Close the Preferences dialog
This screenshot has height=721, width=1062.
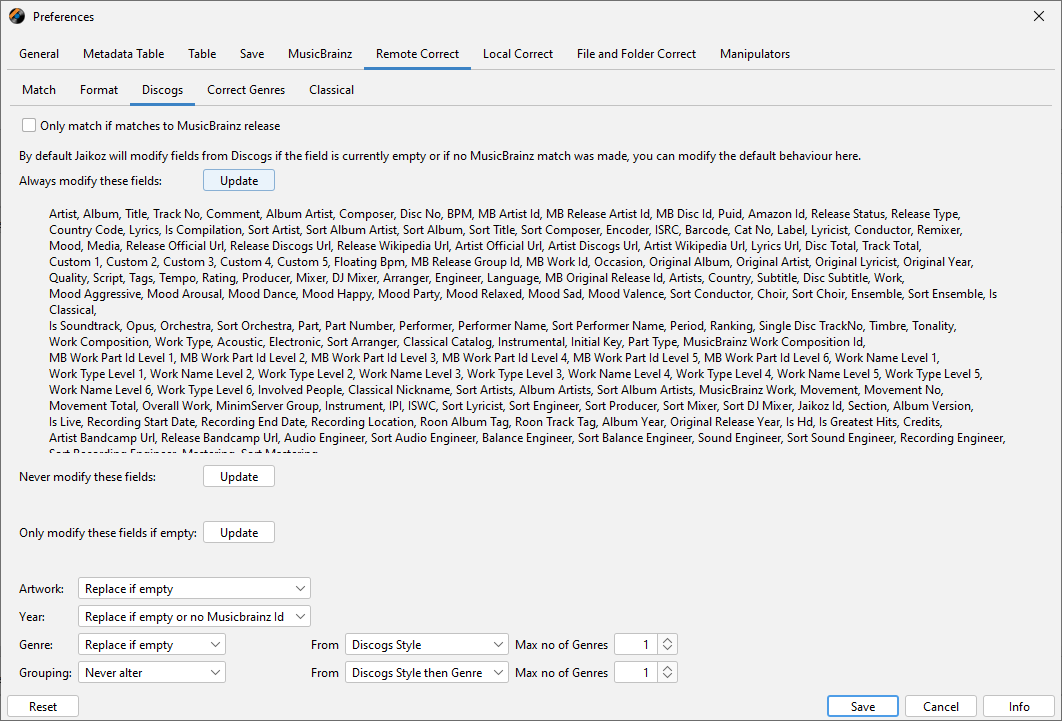pyautogui.click(x=1038, y=16)
